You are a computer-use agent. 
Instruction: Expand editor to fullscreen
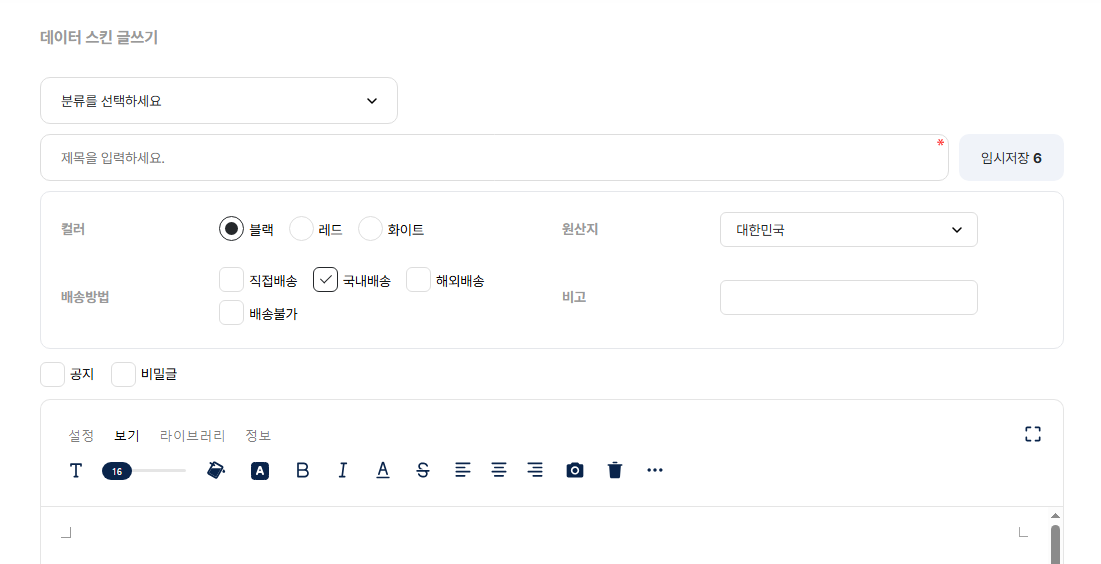click(1033, 434)
